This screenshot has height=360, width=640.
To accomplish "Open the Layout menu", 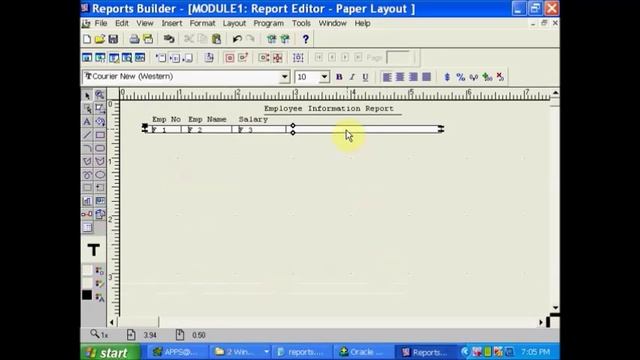I will pos(234,23).
